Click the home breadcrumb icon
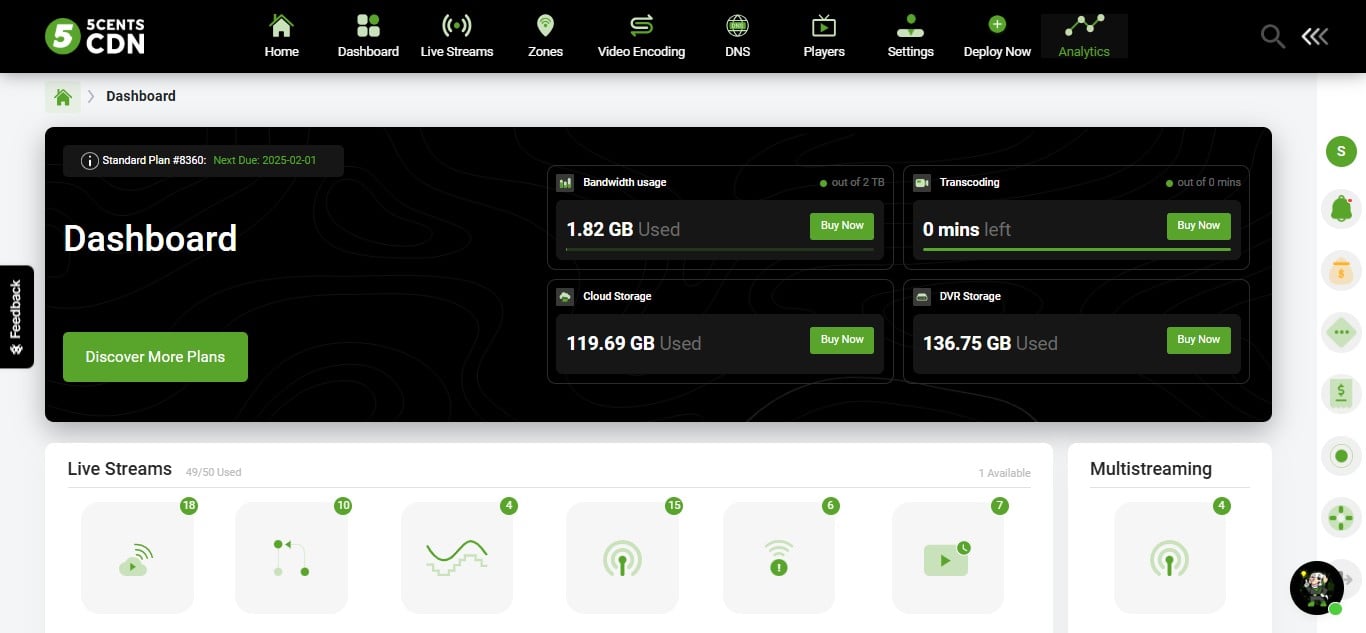 63,97
